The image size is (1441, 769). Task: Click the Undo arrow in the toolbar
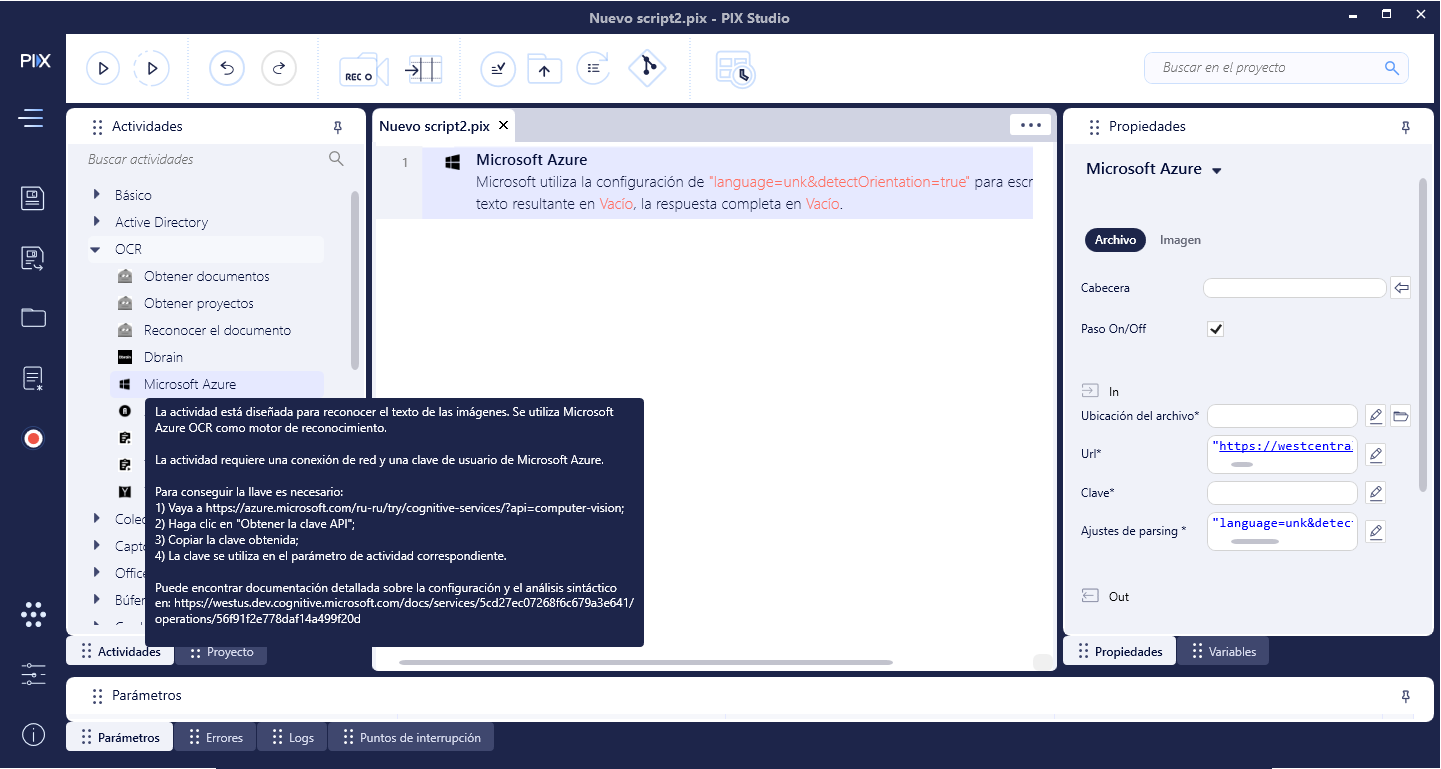[x=227, y=68]
